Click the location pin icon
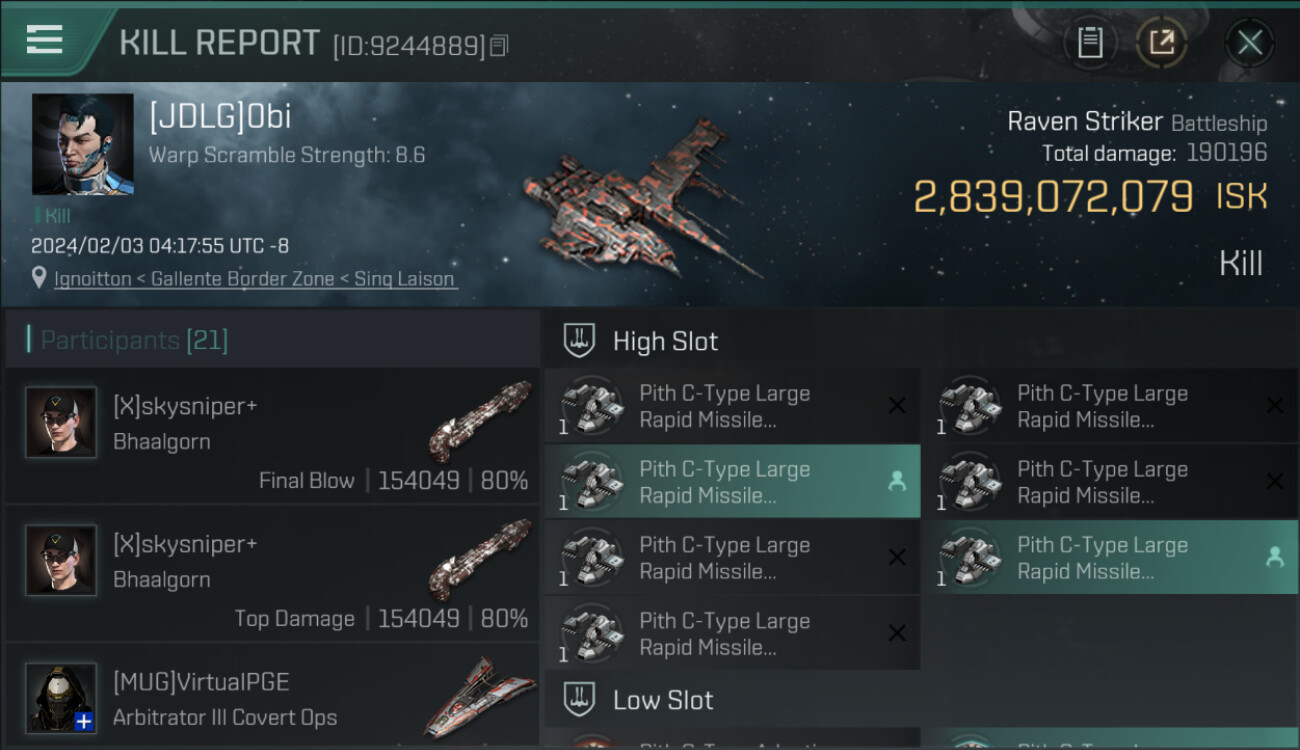Viewport: 1300px width, 750px height. 39,279
